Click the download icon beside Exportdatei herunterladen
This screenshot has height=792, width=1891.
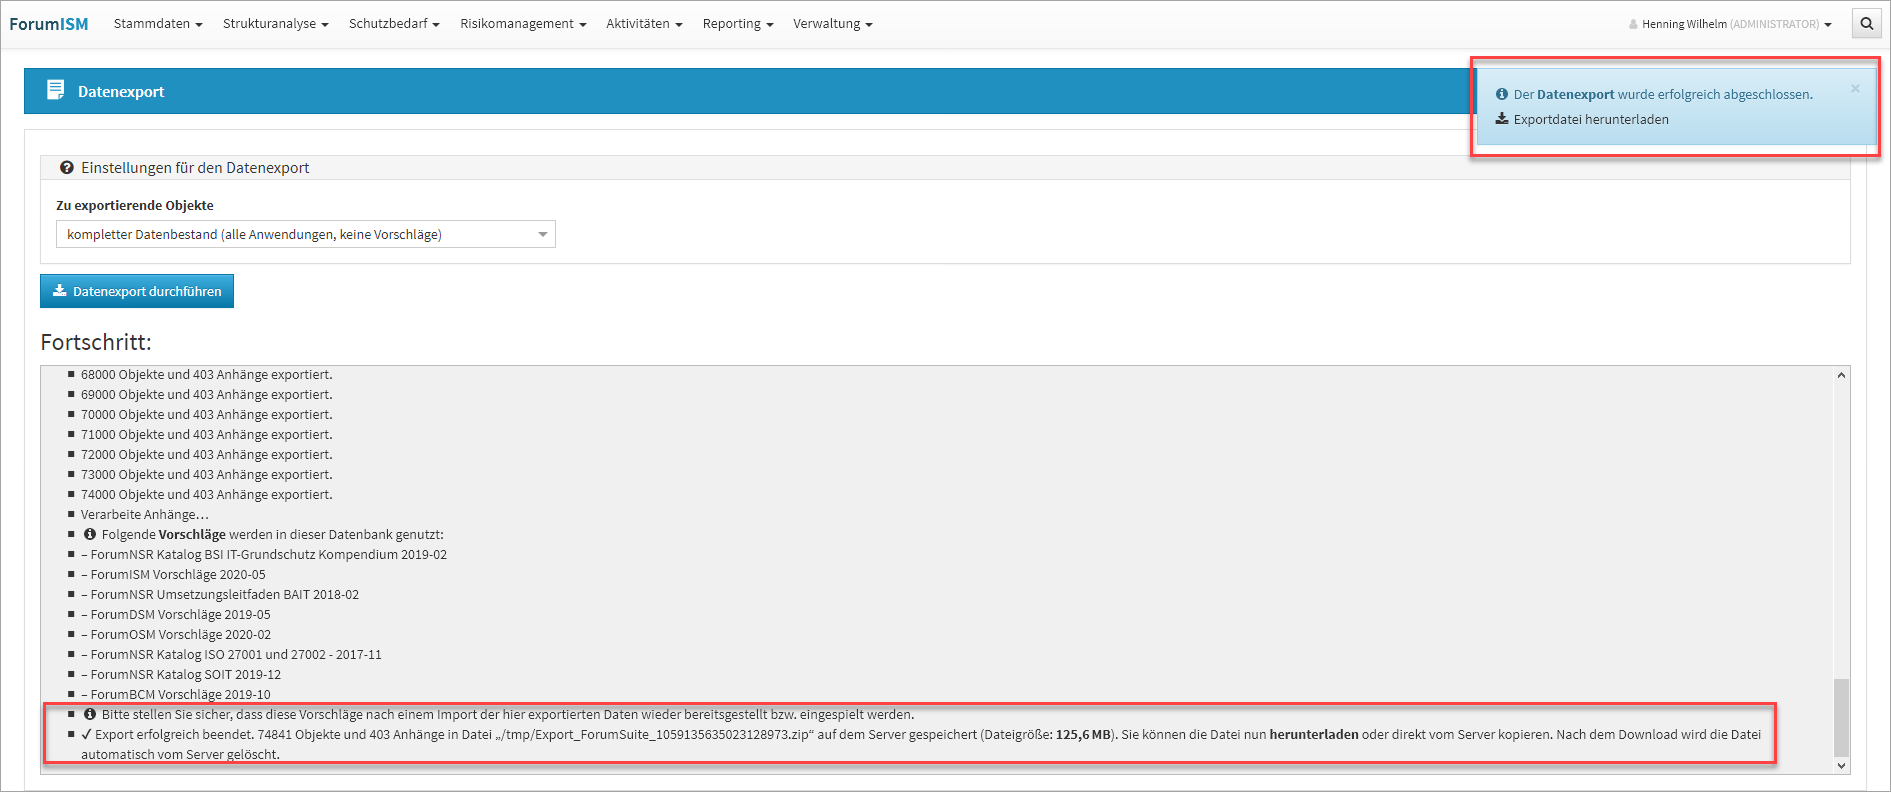tap(1502, 119)
